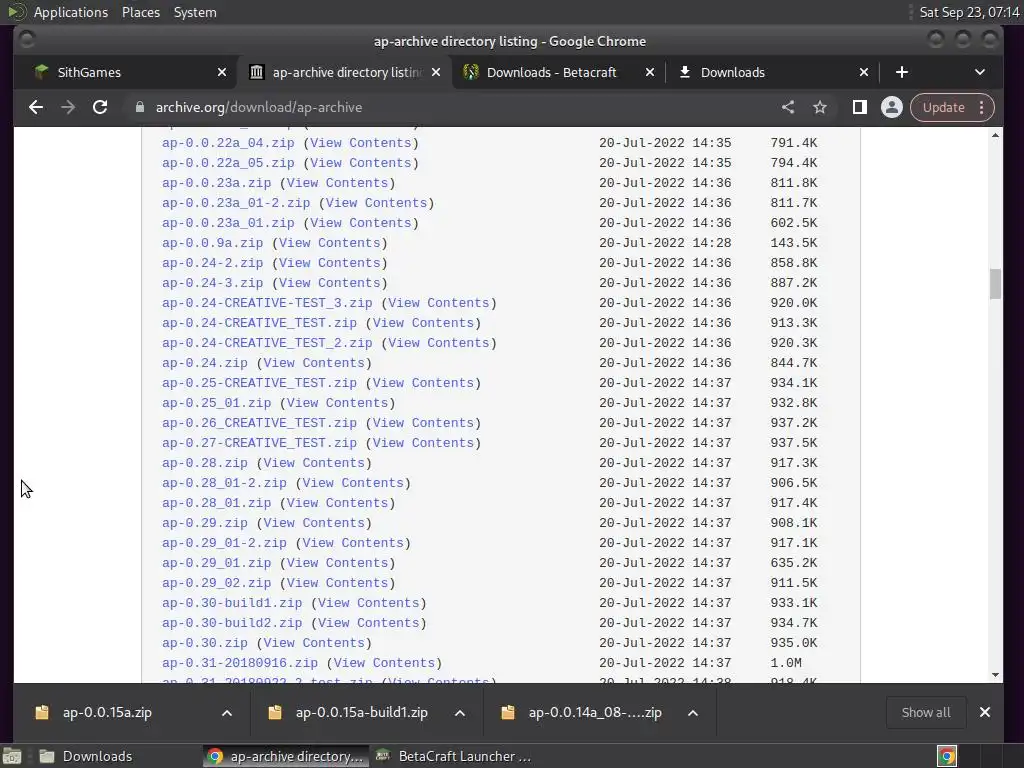Go back to the previous page
Image resolution: width=1024 pixels, height=768 pixels.
pos(36,107)
